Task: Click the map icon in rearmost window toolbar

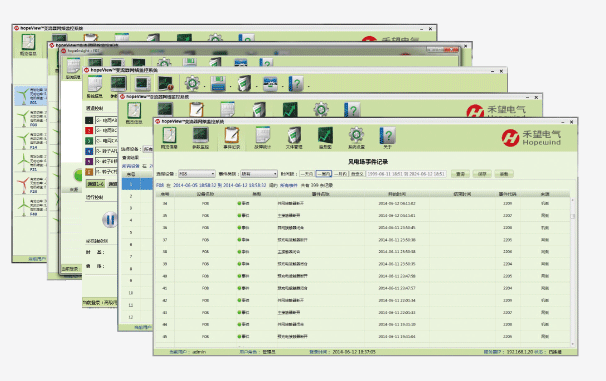Action: (x=28, y=43)
